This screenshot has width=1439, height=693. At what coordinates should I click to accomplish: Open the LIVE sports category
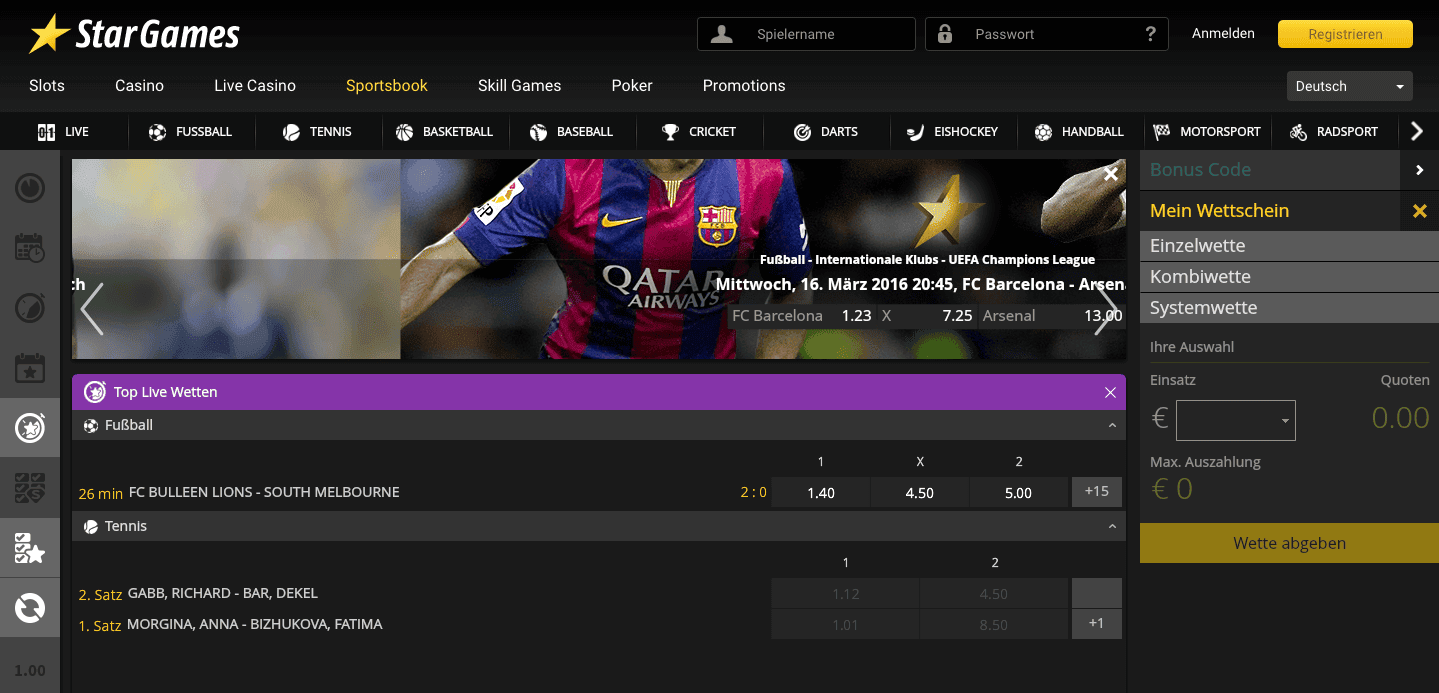click(x=63, y=132)
